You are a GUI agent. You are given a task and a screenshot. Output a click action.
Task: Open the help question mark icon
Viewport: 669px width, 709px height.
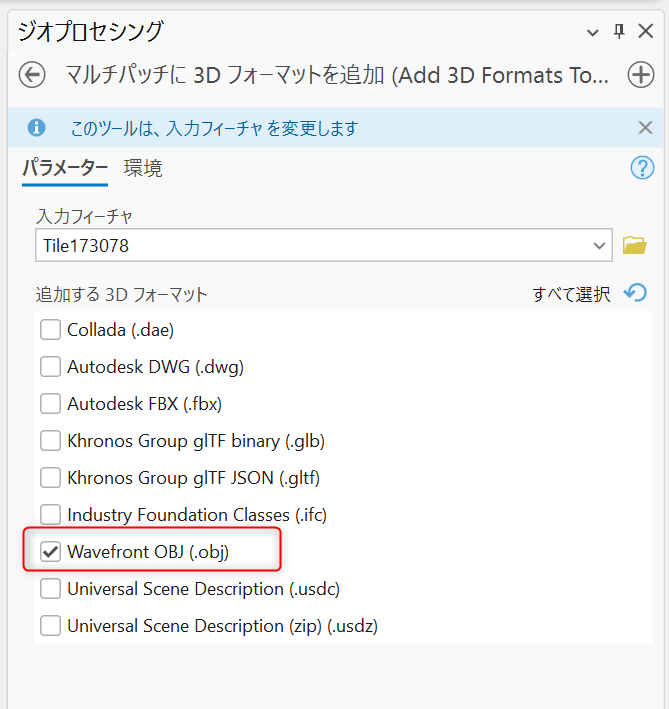tap(641, 168)
